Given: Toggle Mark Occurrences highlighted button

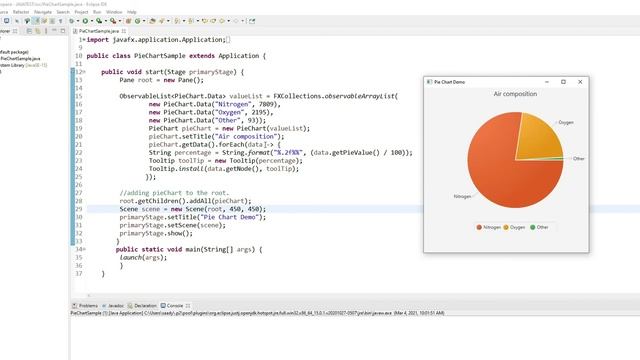Looking at the screenshot, I should 37,21.
